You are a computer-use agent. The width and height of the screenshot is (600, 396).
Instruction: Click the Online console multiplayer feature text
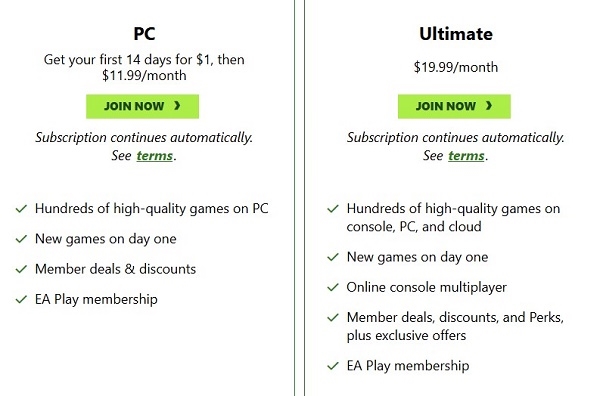(x=427, y=287)
